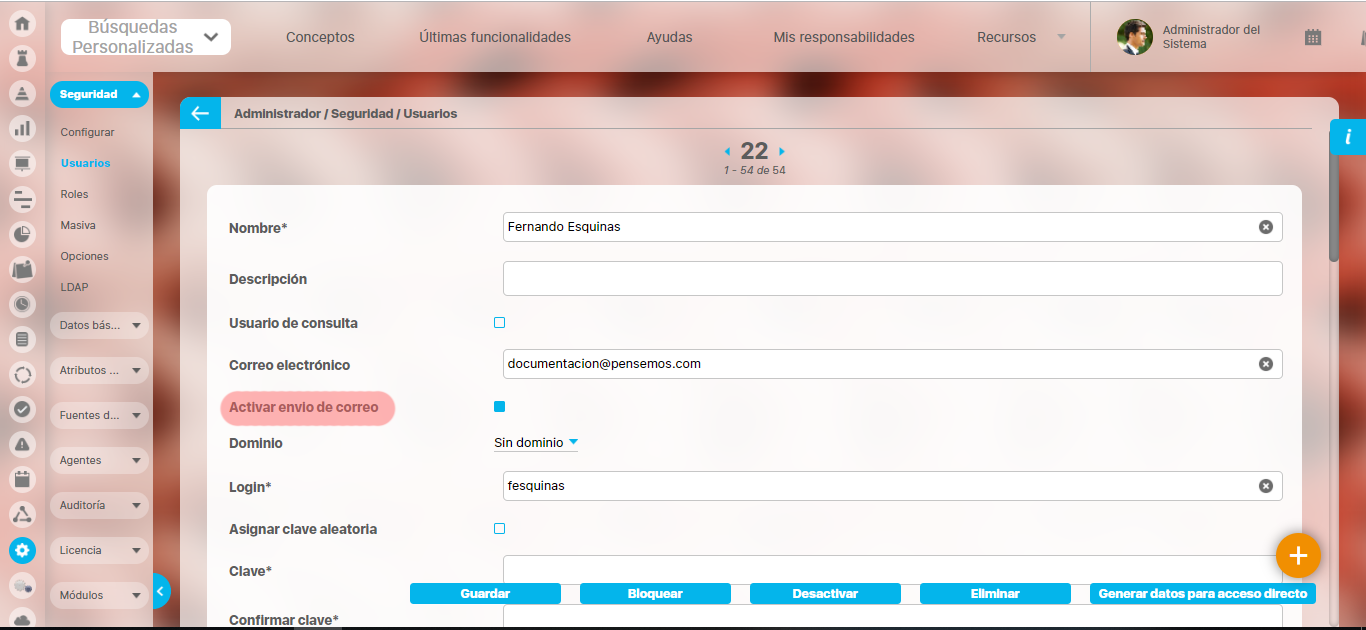Click the orange plus add button

1298,556
